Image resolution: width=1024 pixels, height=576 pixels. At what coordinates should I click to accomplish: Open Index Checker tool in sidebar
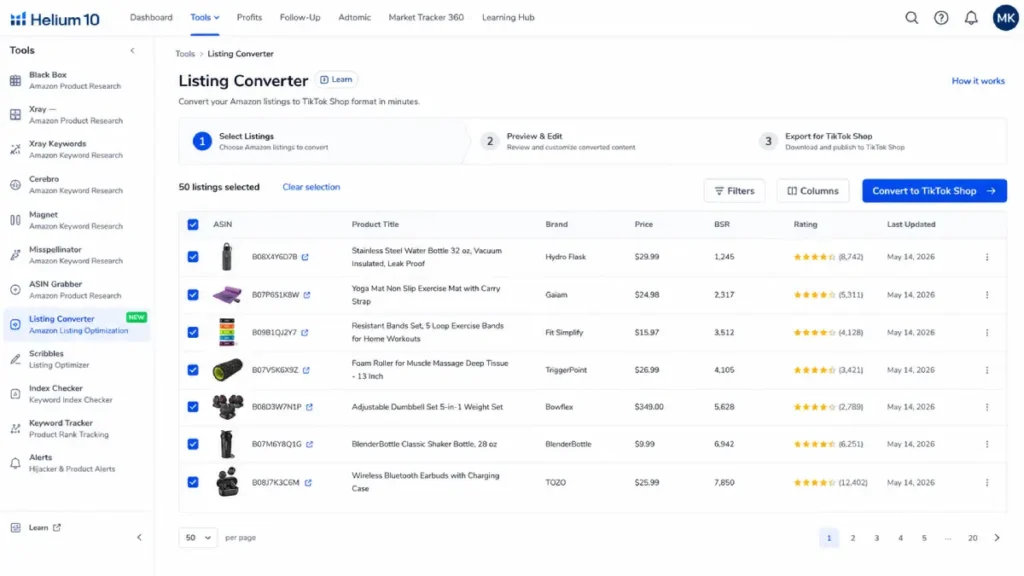[x=76, y=394]
